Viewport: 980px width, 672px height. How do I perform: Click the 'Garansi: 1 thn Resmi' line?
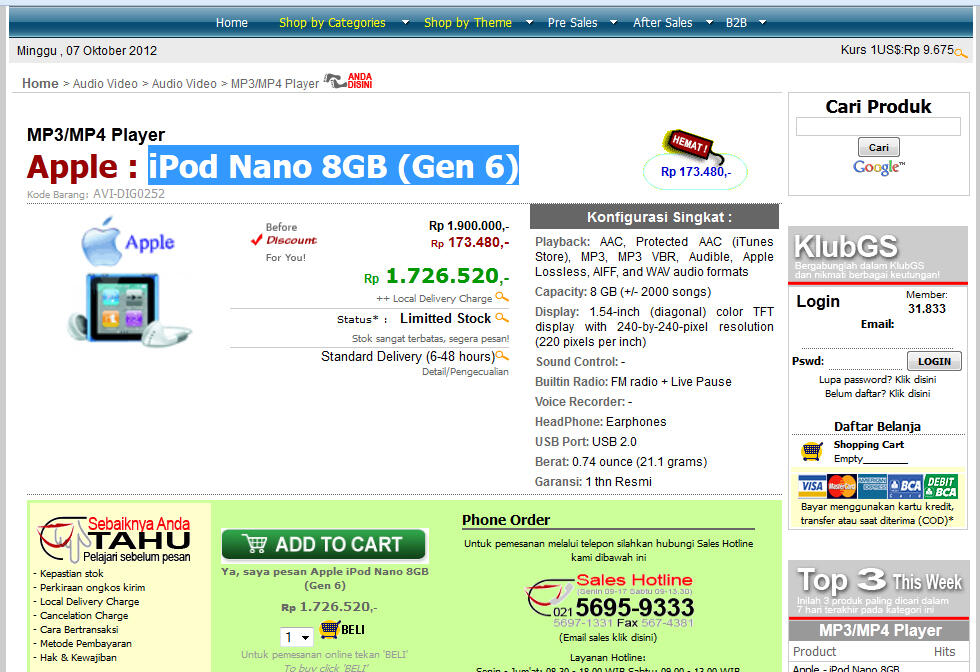pos(593,481)
